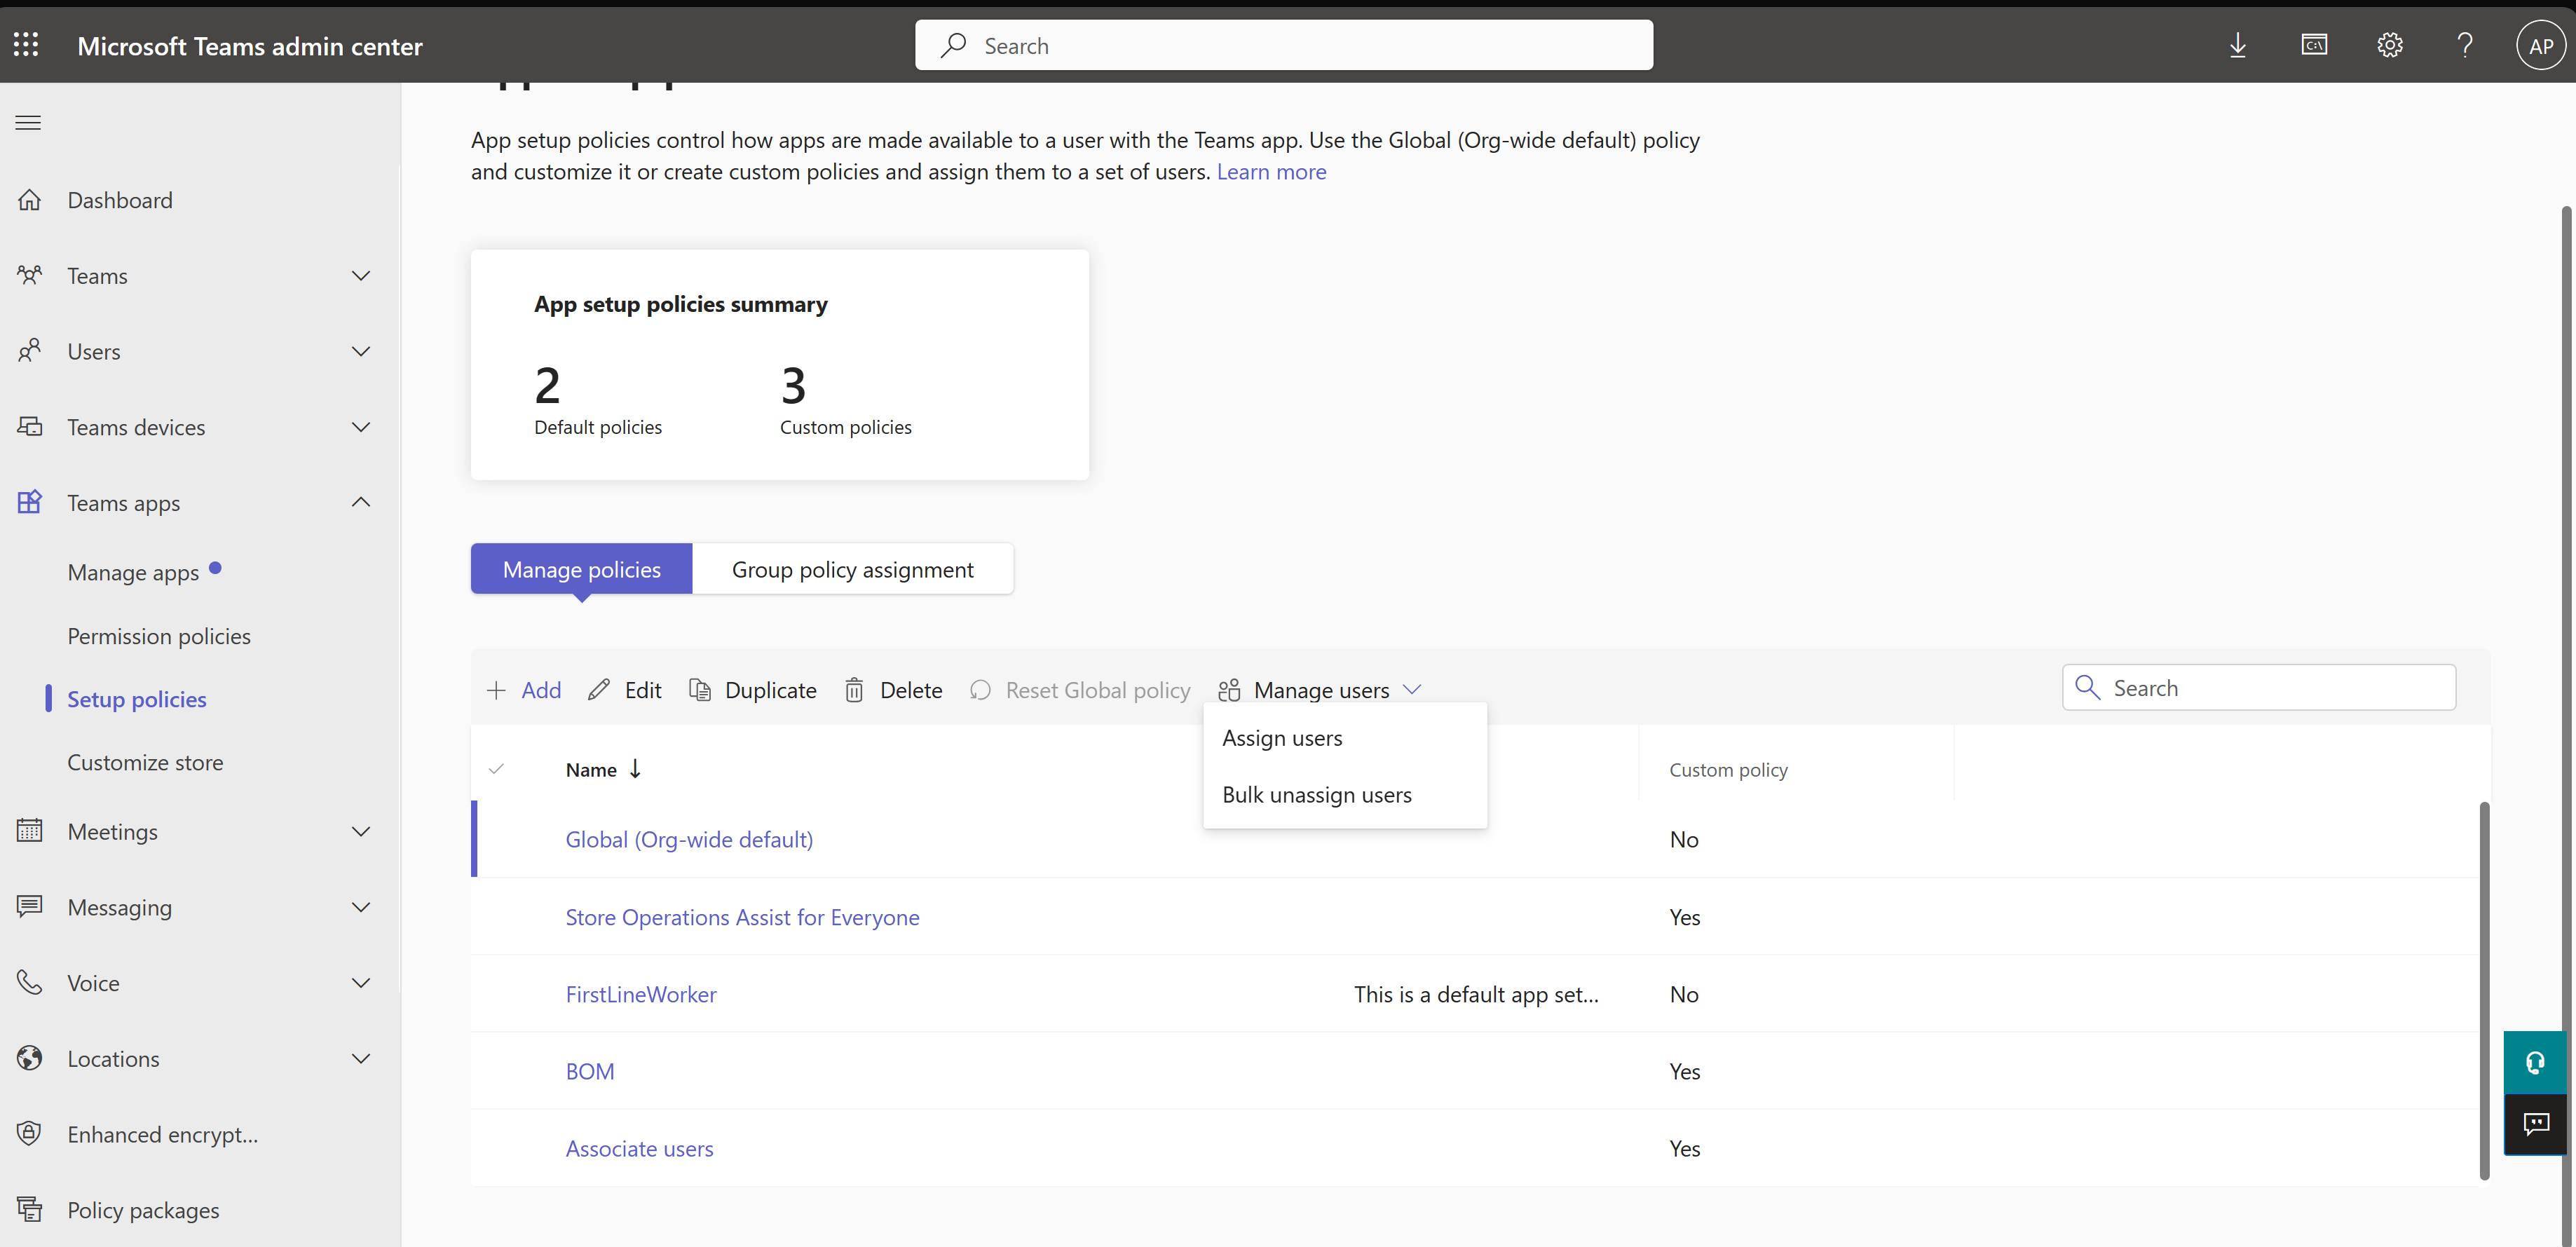Select Bulk unassign users from dropdown
Image resolution: width=2576 pixels, height=1247 pixels.
[x=1316, y=793]
